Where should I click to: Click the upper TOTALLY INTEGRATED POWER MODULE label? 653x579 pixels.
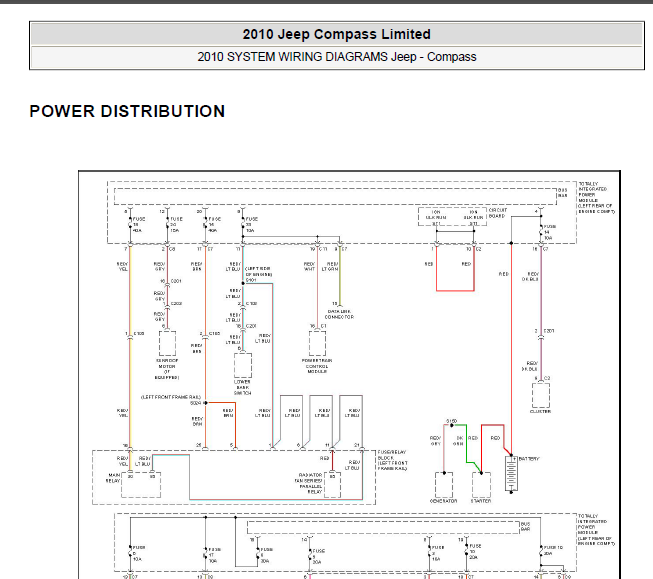(596, 197)
